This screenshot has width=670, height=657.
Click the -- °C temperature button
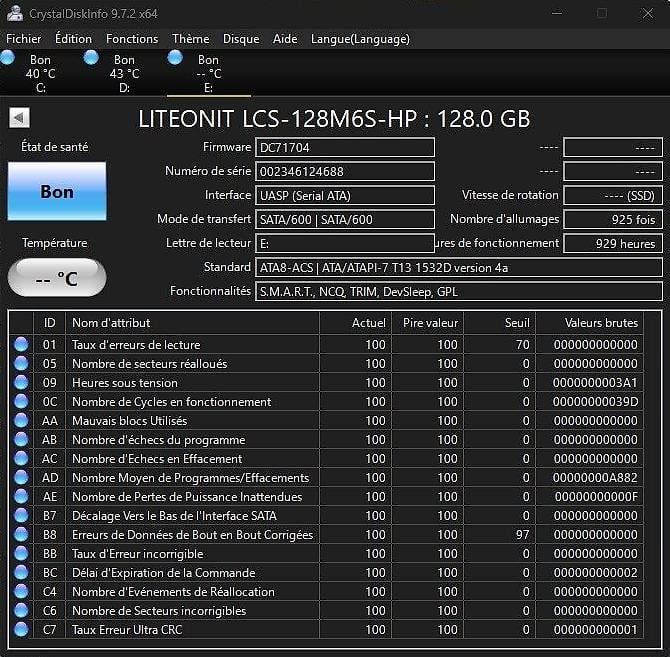click(57, 278)
